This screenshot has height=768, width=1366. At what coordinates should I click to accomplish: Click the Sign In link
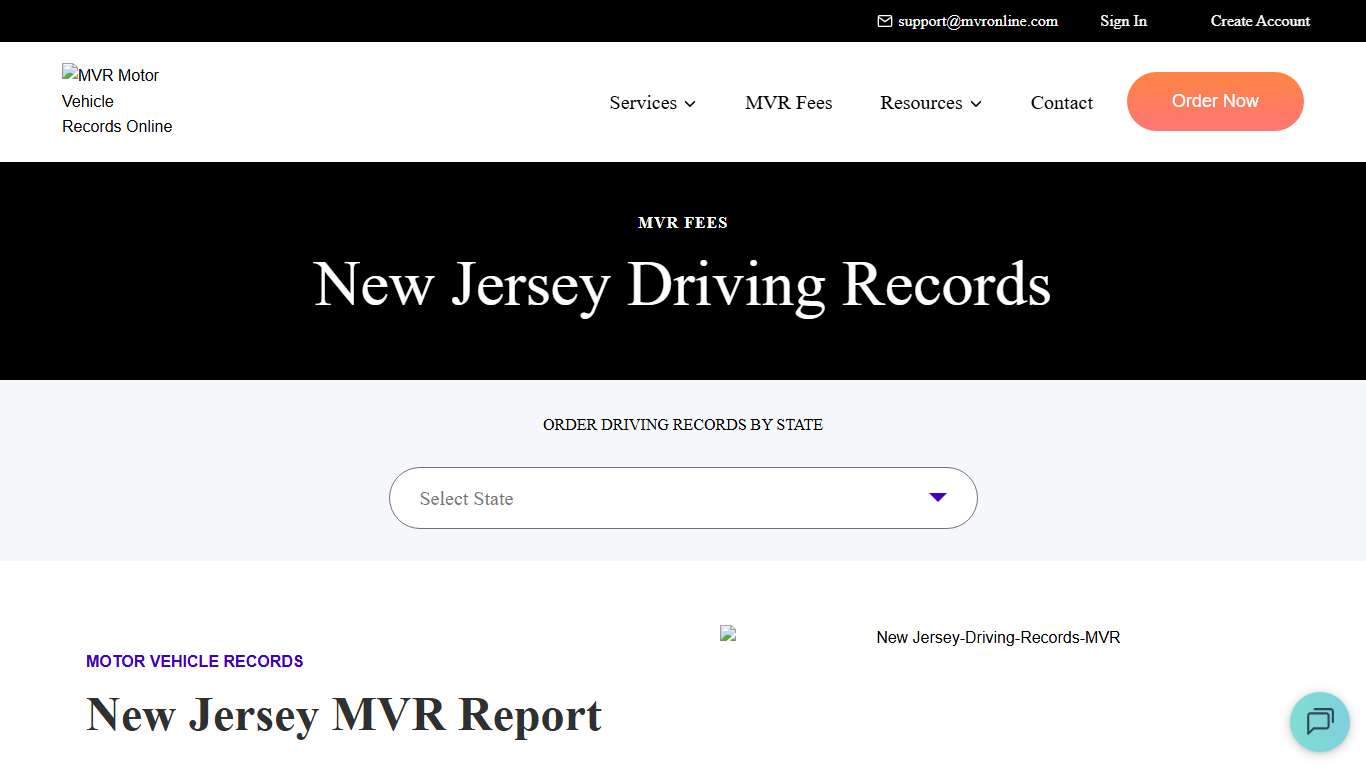click(x=1123, y=20)
